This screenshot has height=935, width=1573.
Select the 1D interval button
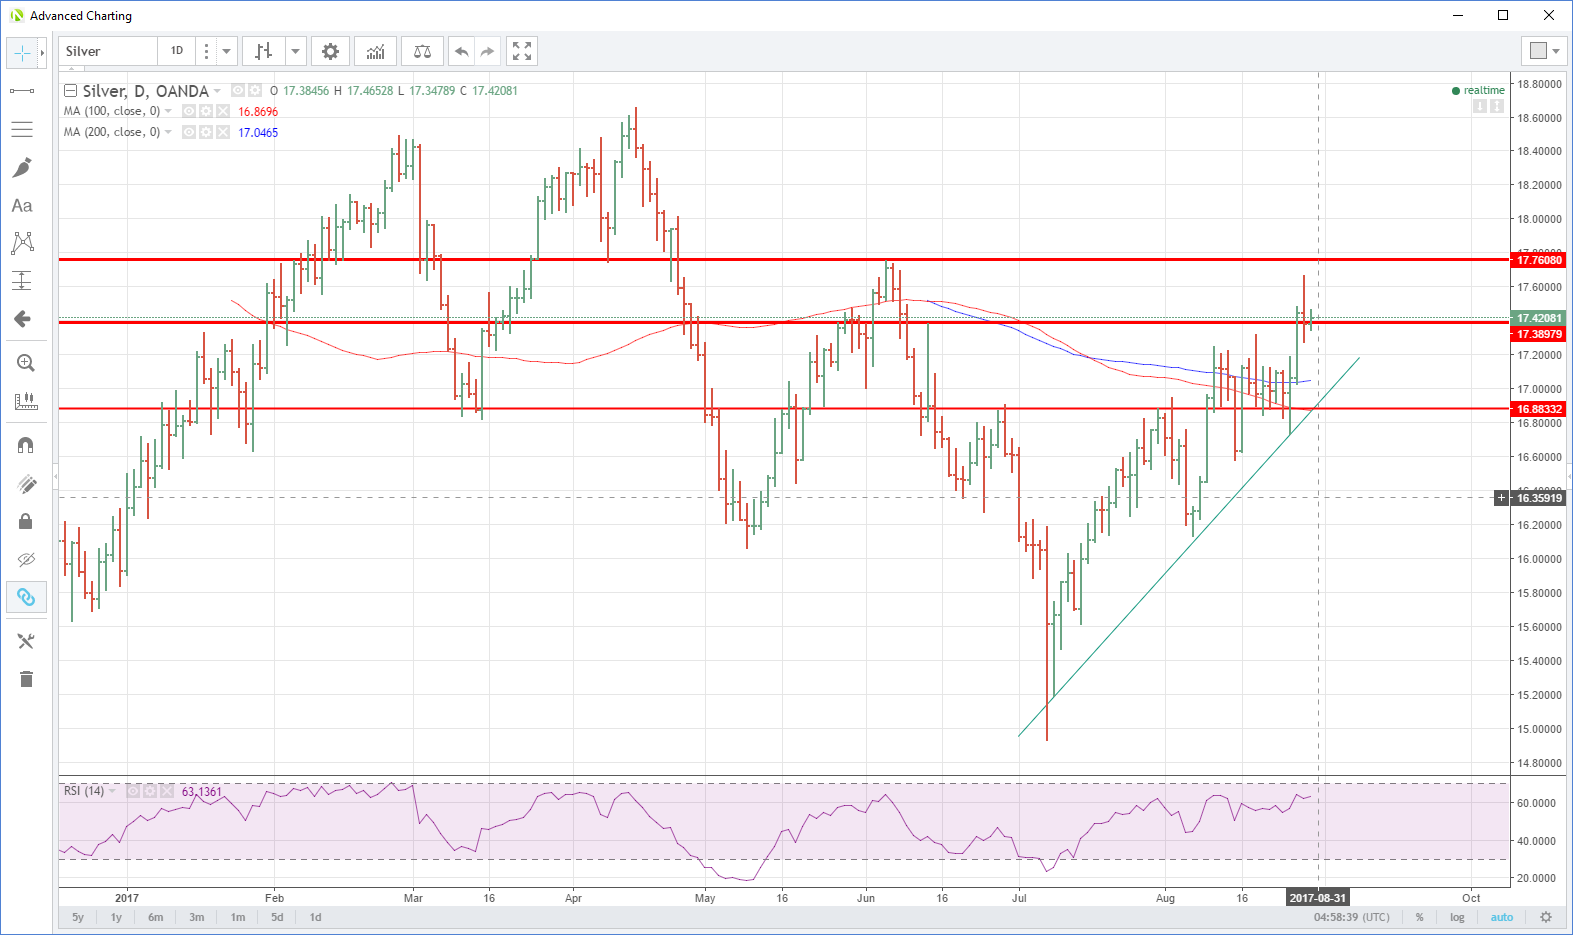177,51
